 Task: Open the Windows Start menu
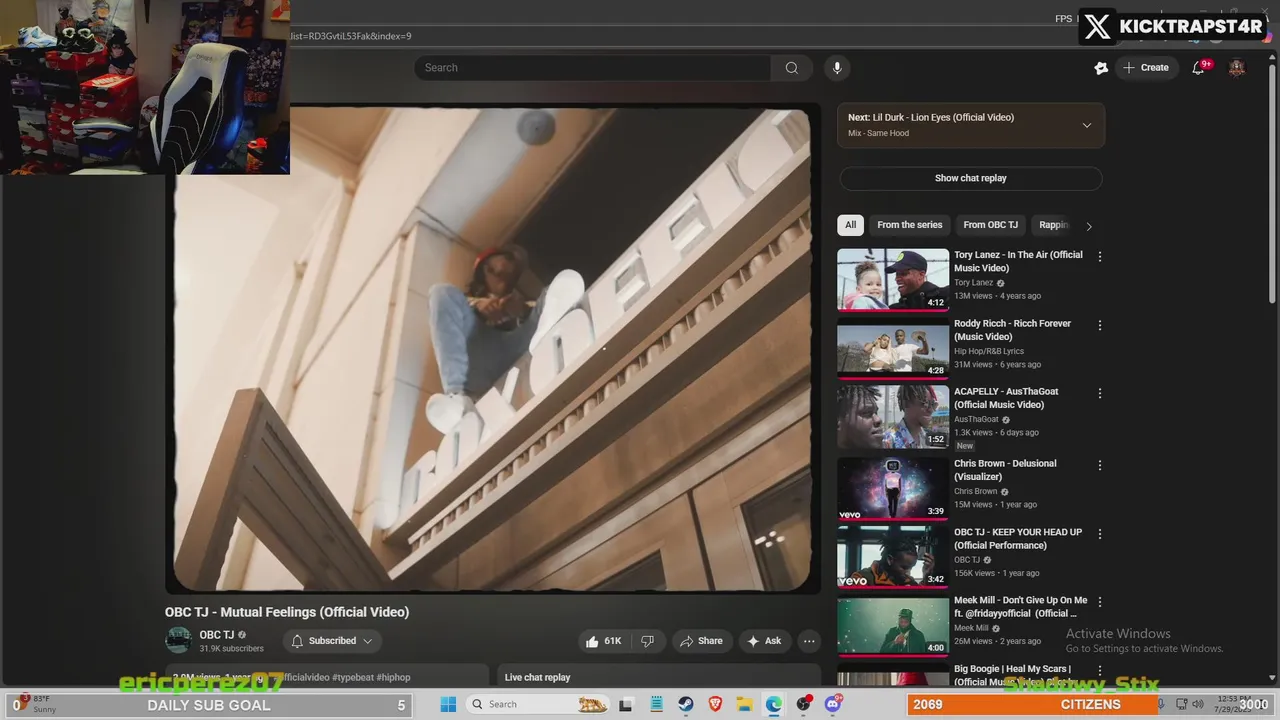448,704
